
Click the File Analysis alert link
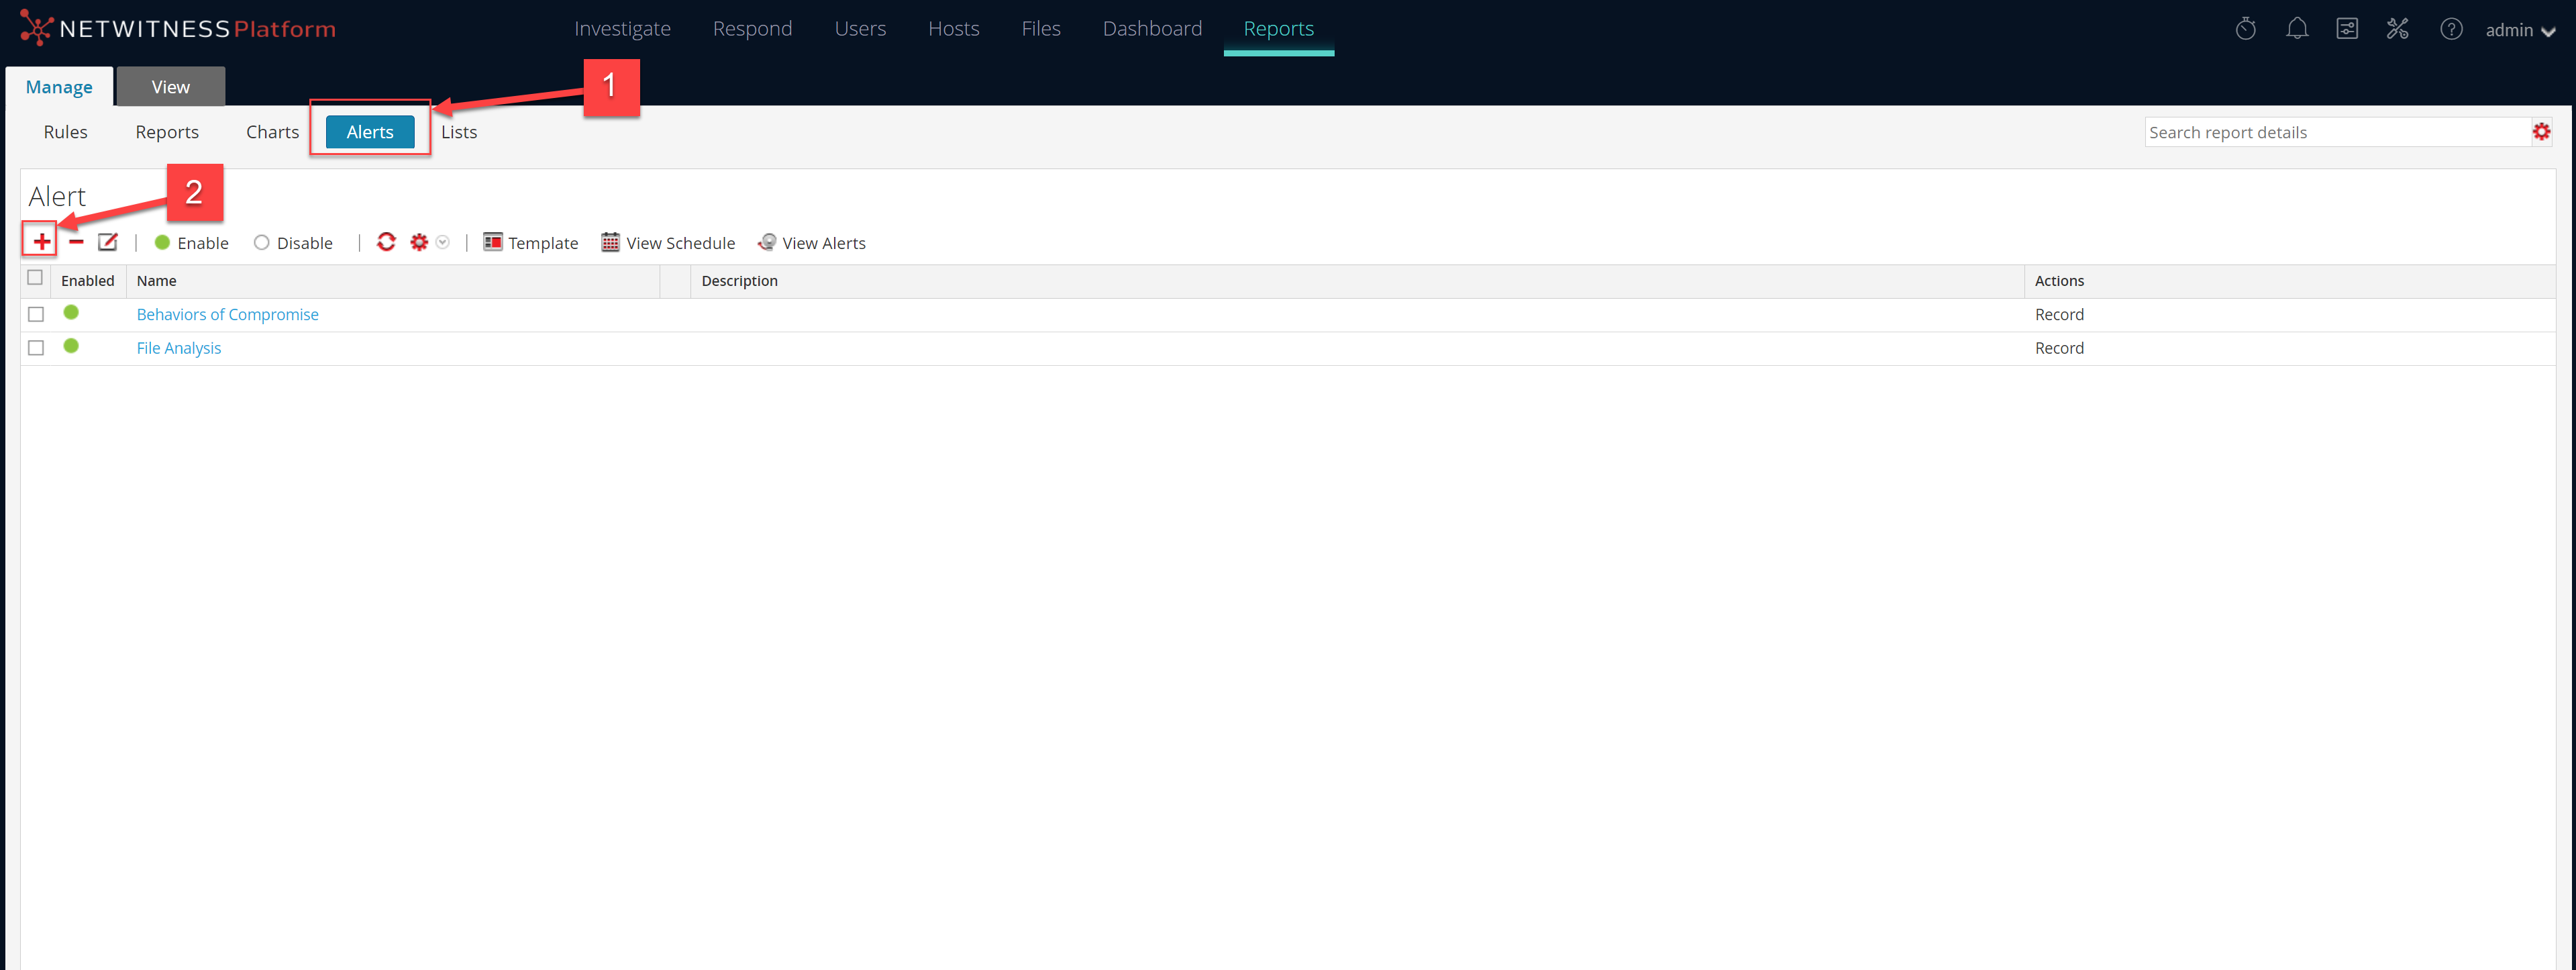coord(179,347)
